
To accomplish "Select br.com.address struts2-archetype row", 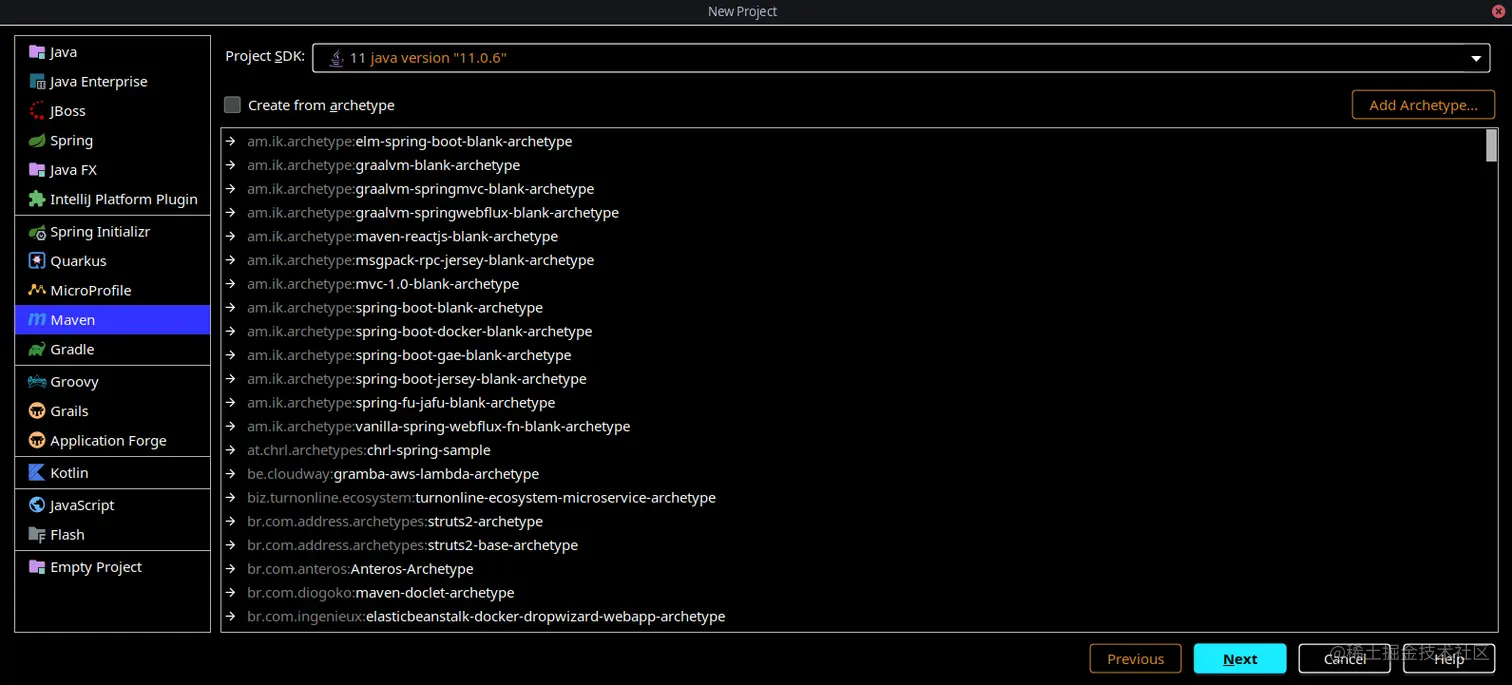I will pos(853,522).
